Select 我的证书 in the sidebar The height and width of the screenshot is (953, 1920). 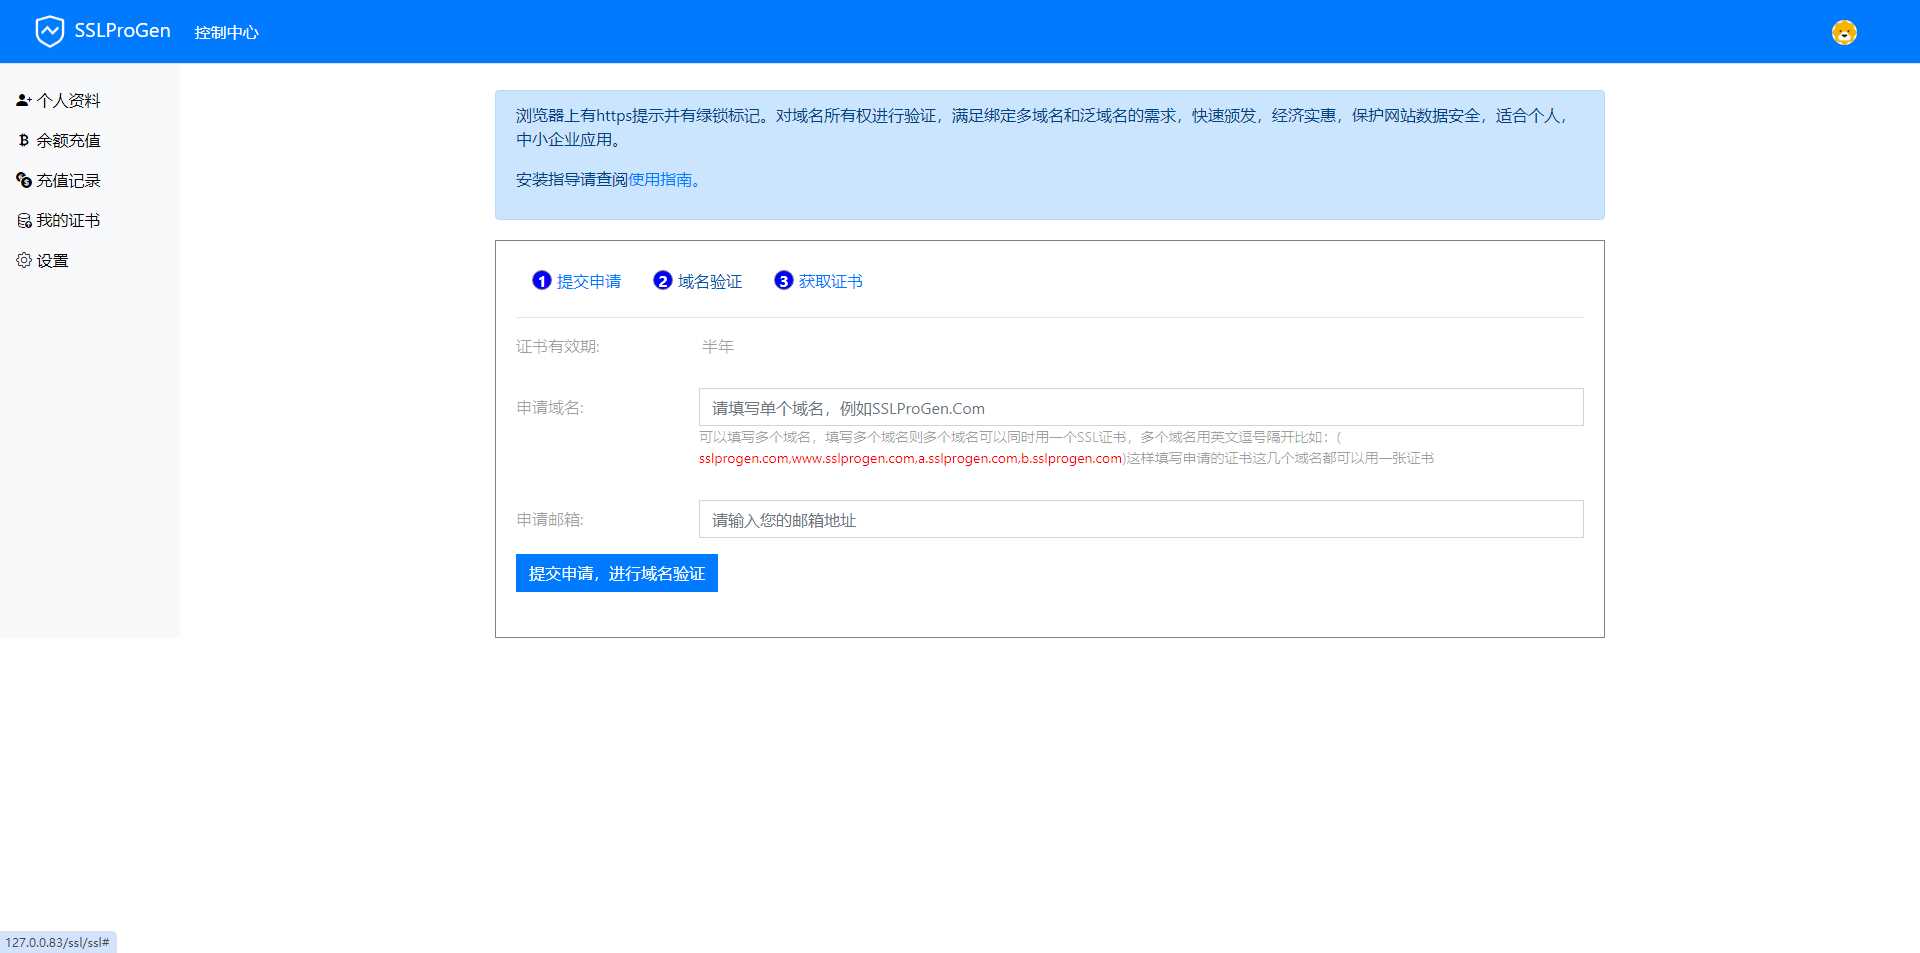(67, 220)
